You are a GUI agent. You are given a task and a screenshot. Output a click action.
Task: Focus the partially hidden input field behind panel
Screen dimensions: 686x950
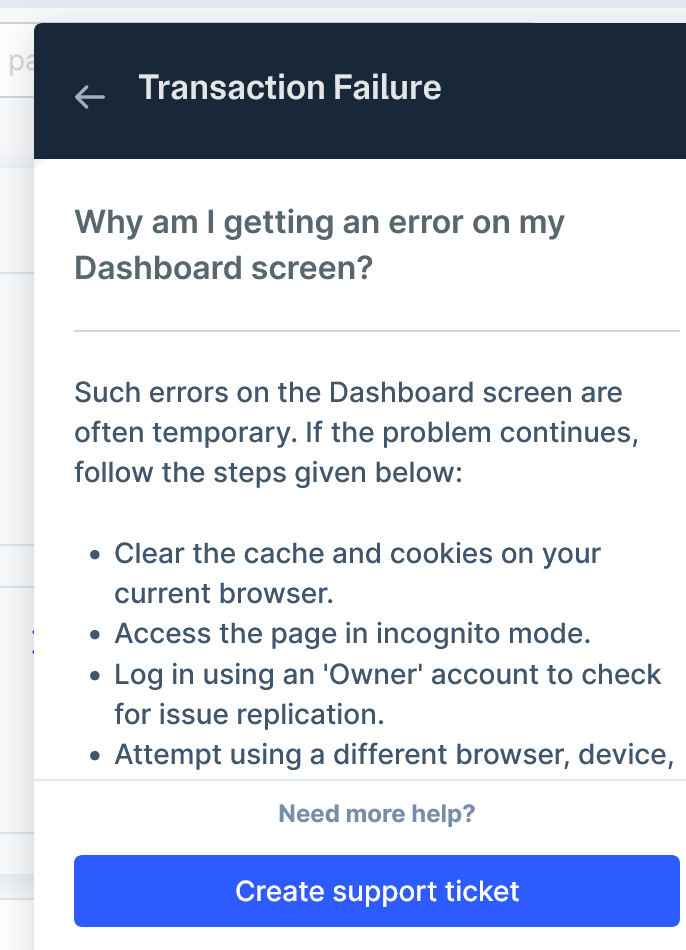coord(16,66)
